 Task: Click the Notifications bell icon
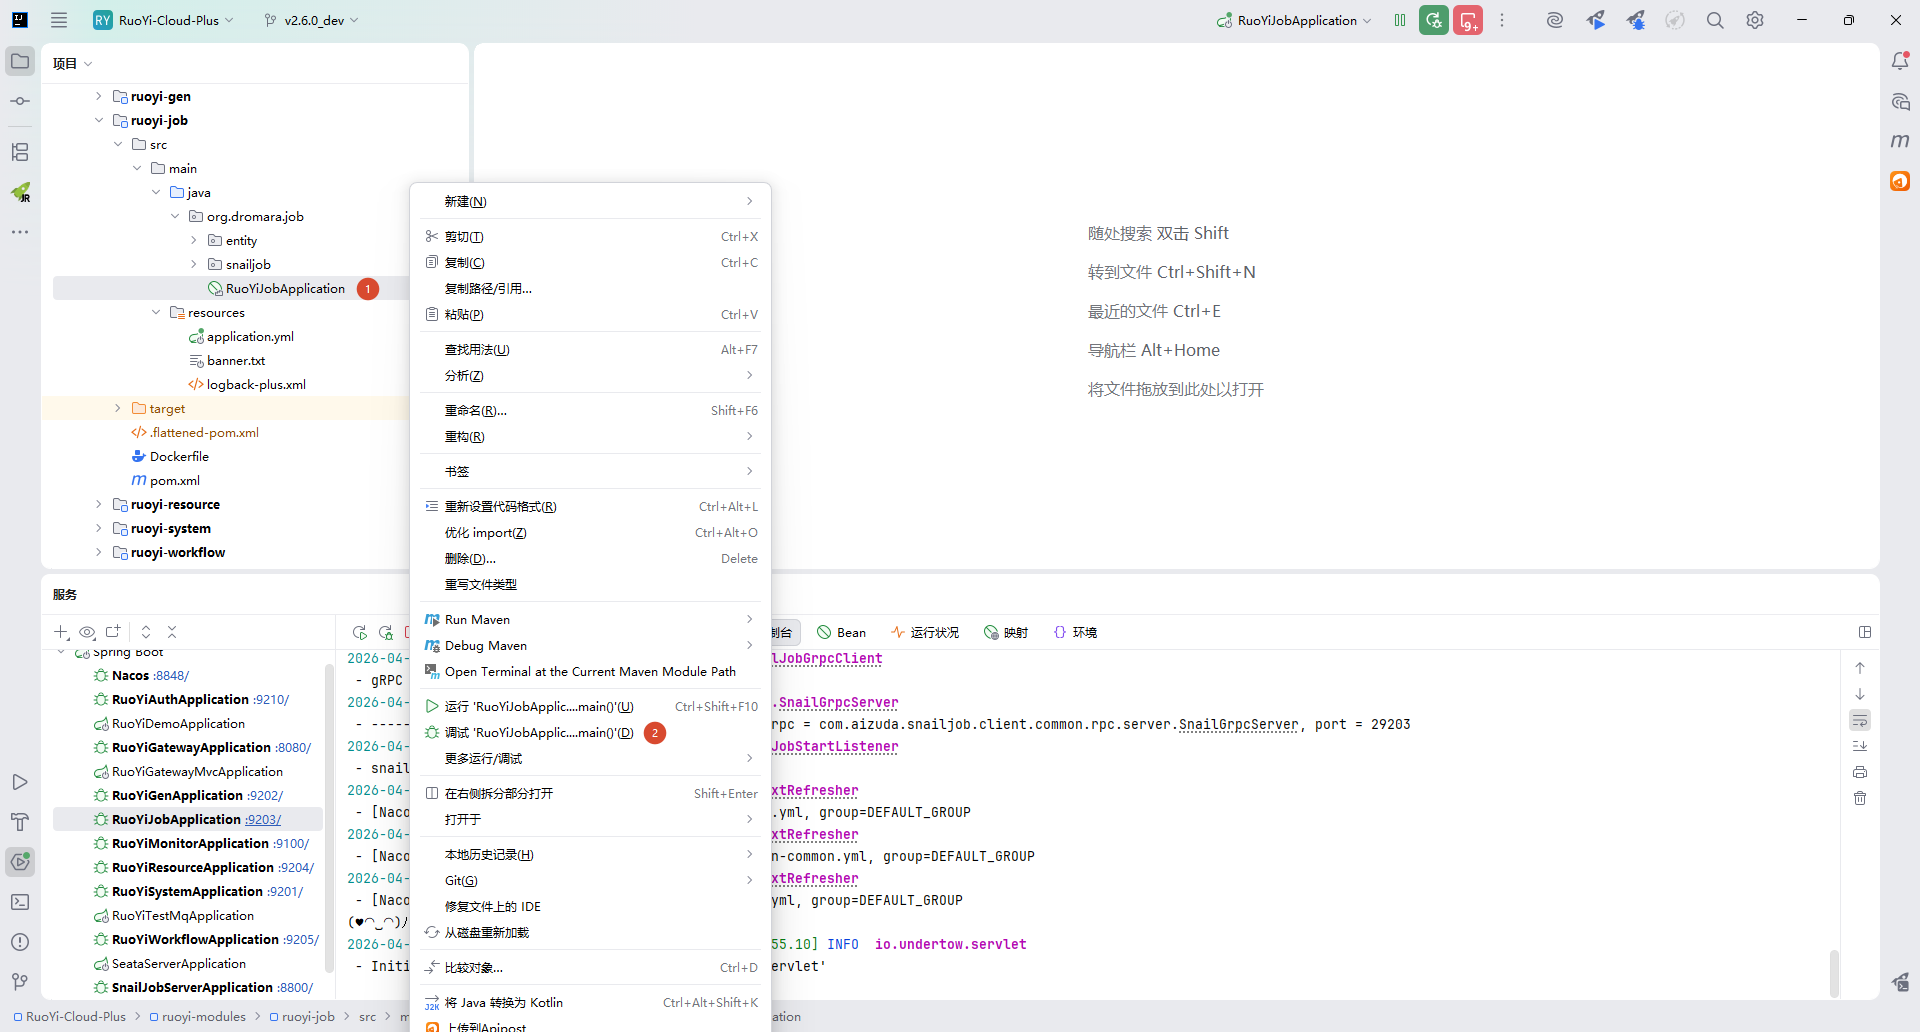click(x=1900, y=61)
